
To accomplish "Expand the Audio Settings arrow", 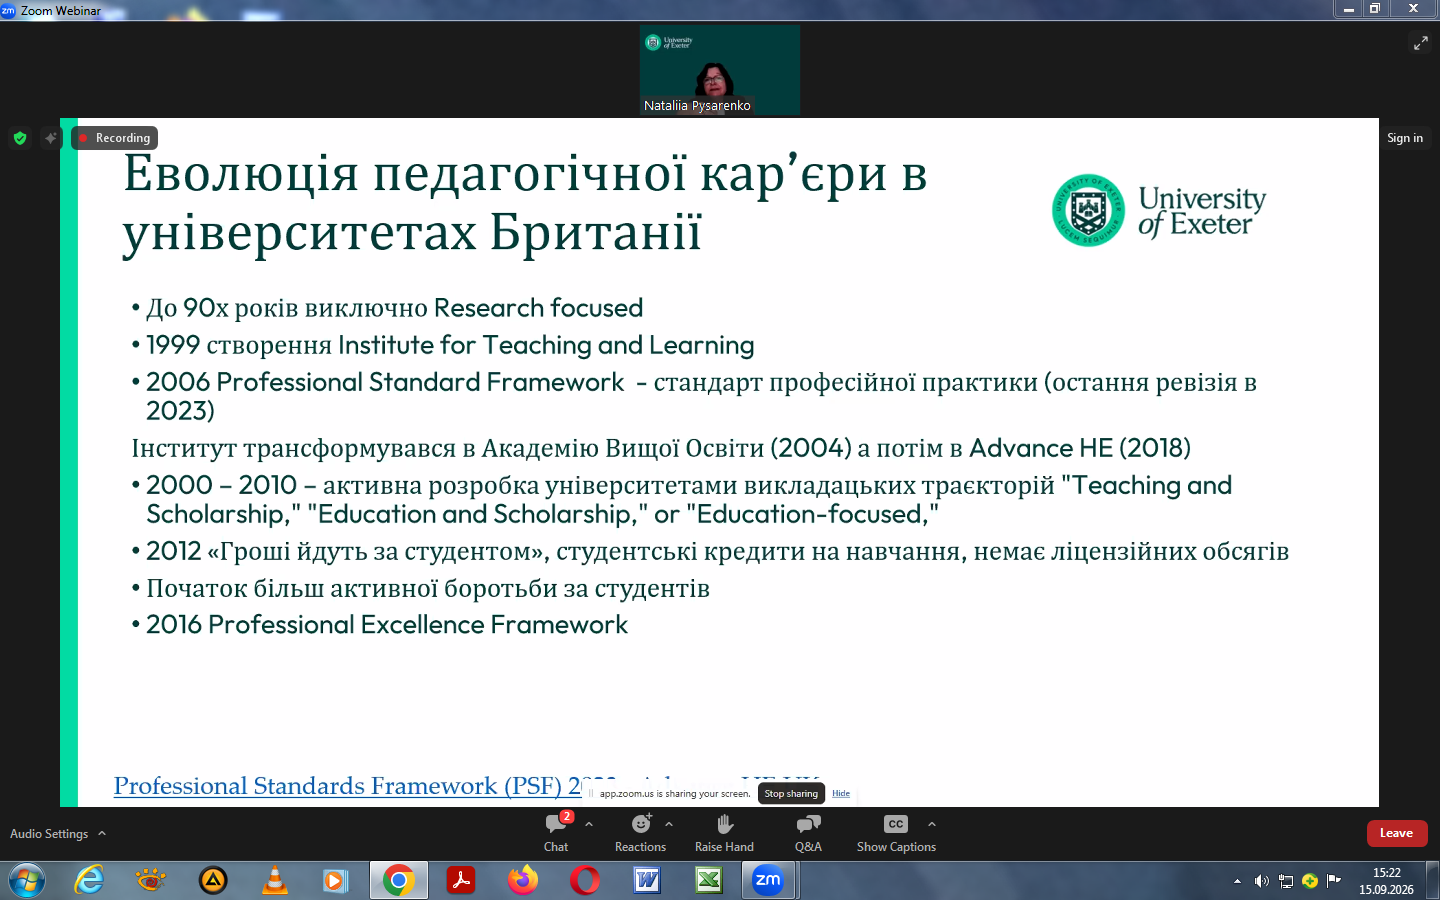I will [x=102, y=833].
